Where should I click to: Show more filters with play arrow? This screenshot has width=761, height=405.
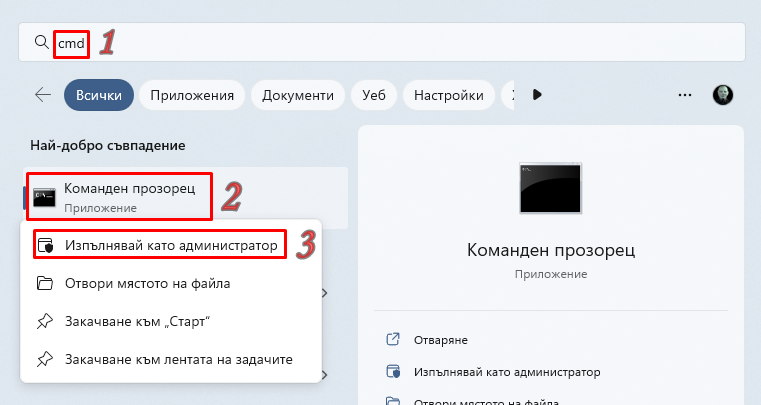tap(537, 94)
